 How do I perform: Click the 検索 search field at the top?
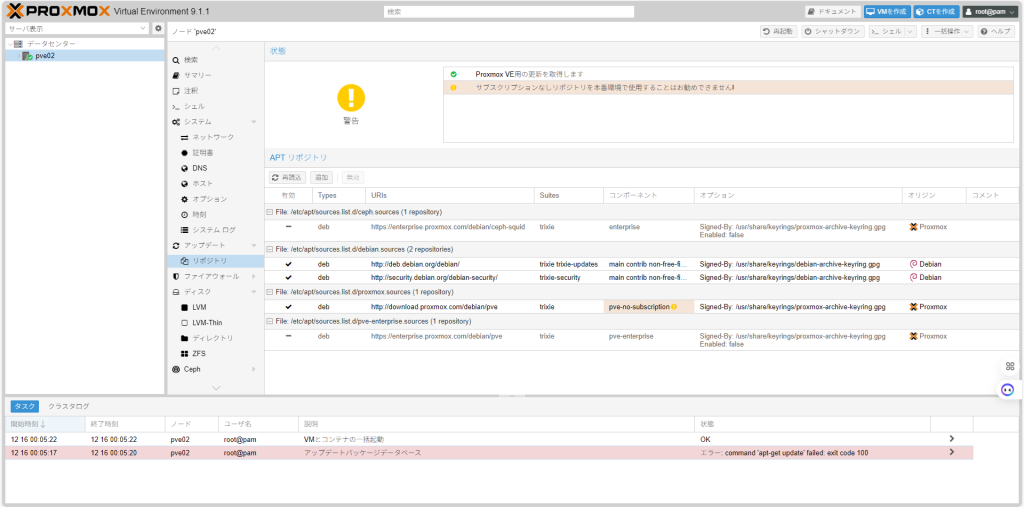click(x=508, y=12)
